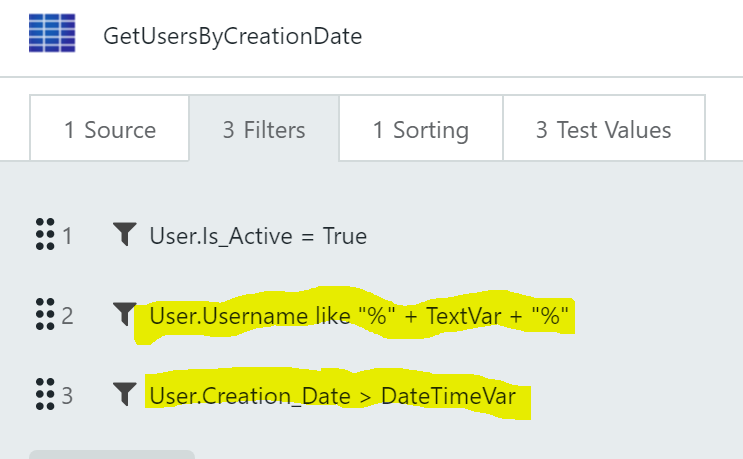Click the funnel icon for the Username filter

tap(123, 316)
